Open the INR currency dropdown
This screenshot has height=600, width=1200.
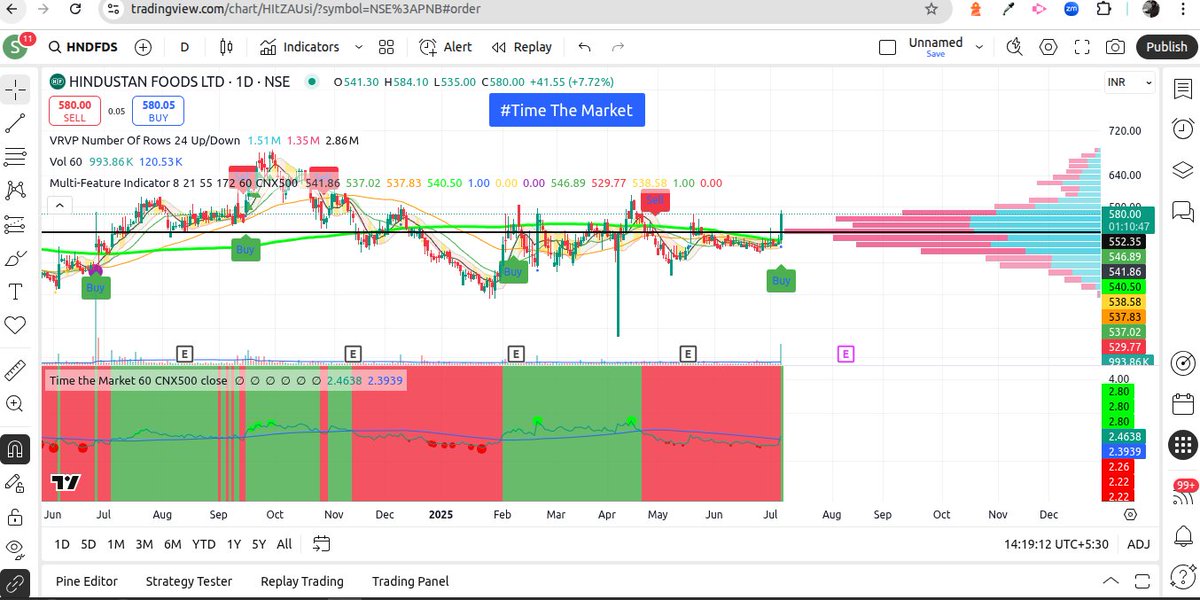tap(1130, 83)
